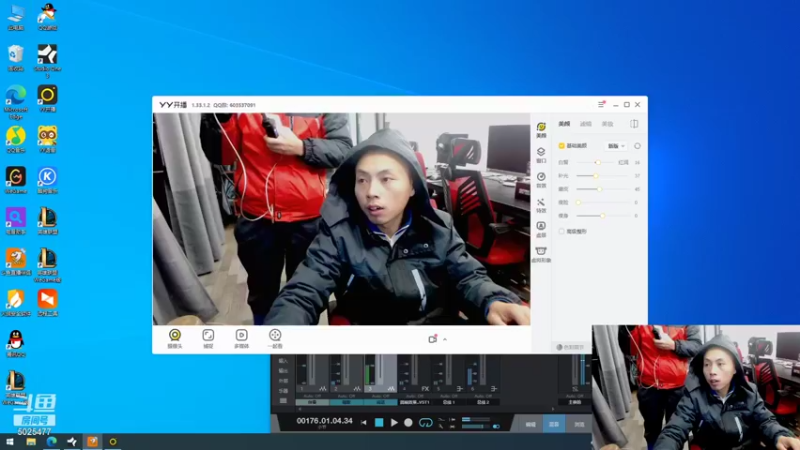Toggle the small blue switch at the transport's right end

tap(496, 426)
